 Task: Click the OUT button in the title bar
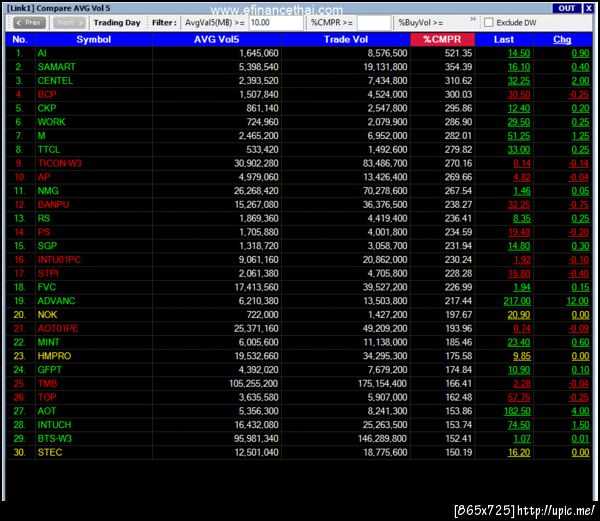click(x=567, y=8)
